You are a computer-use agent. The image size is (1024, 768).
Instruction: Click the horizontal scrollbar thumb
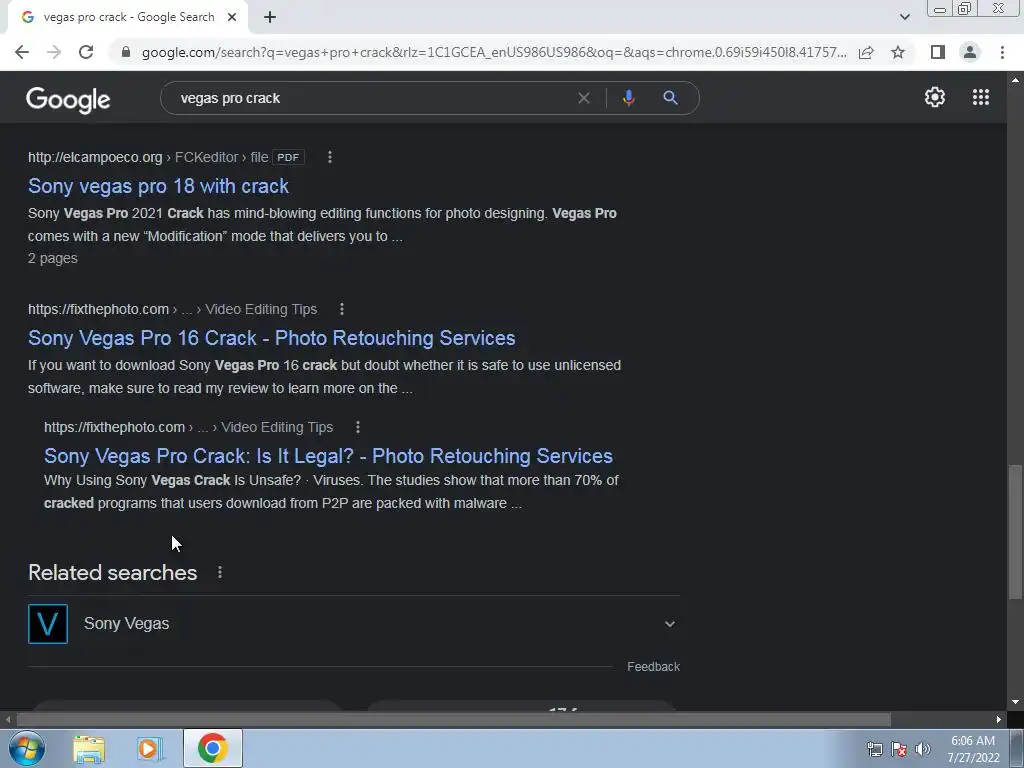coord(454,720)
